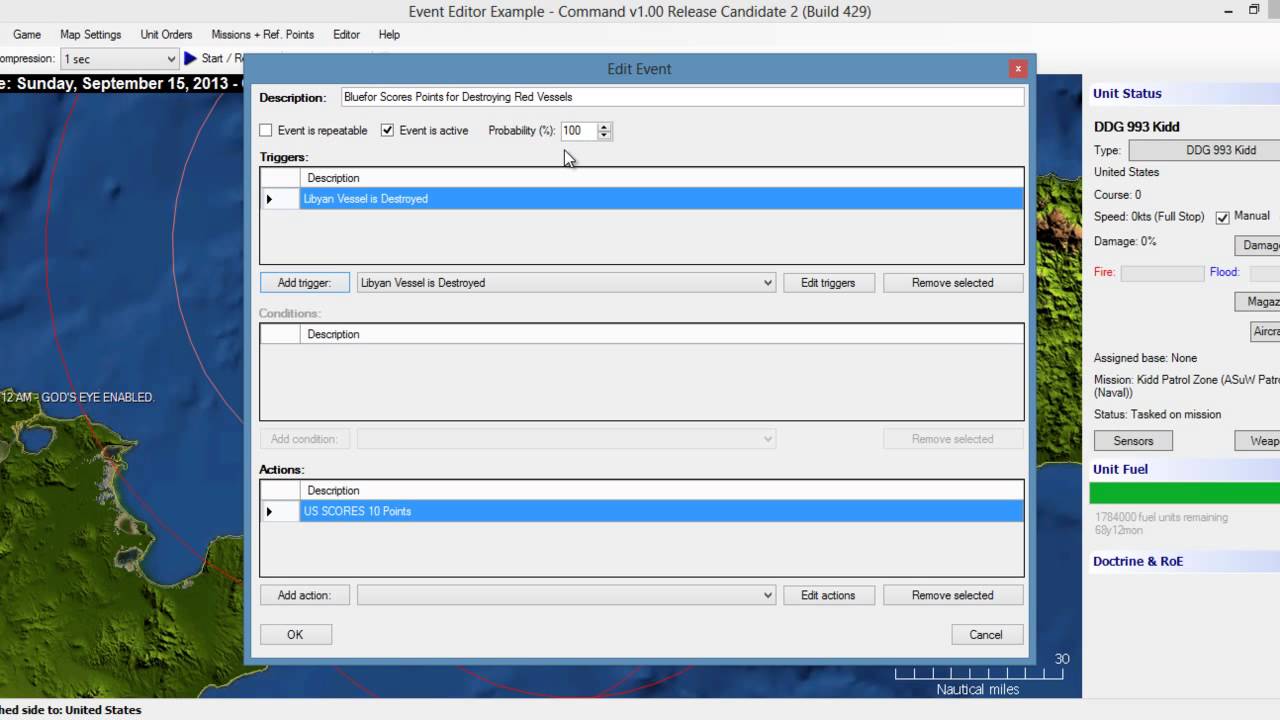Select the Libyan Vessel is Destroyed trigger row
Viewport: 1280px width, 720px height.
pyautogui.click(x=661, y=199)
